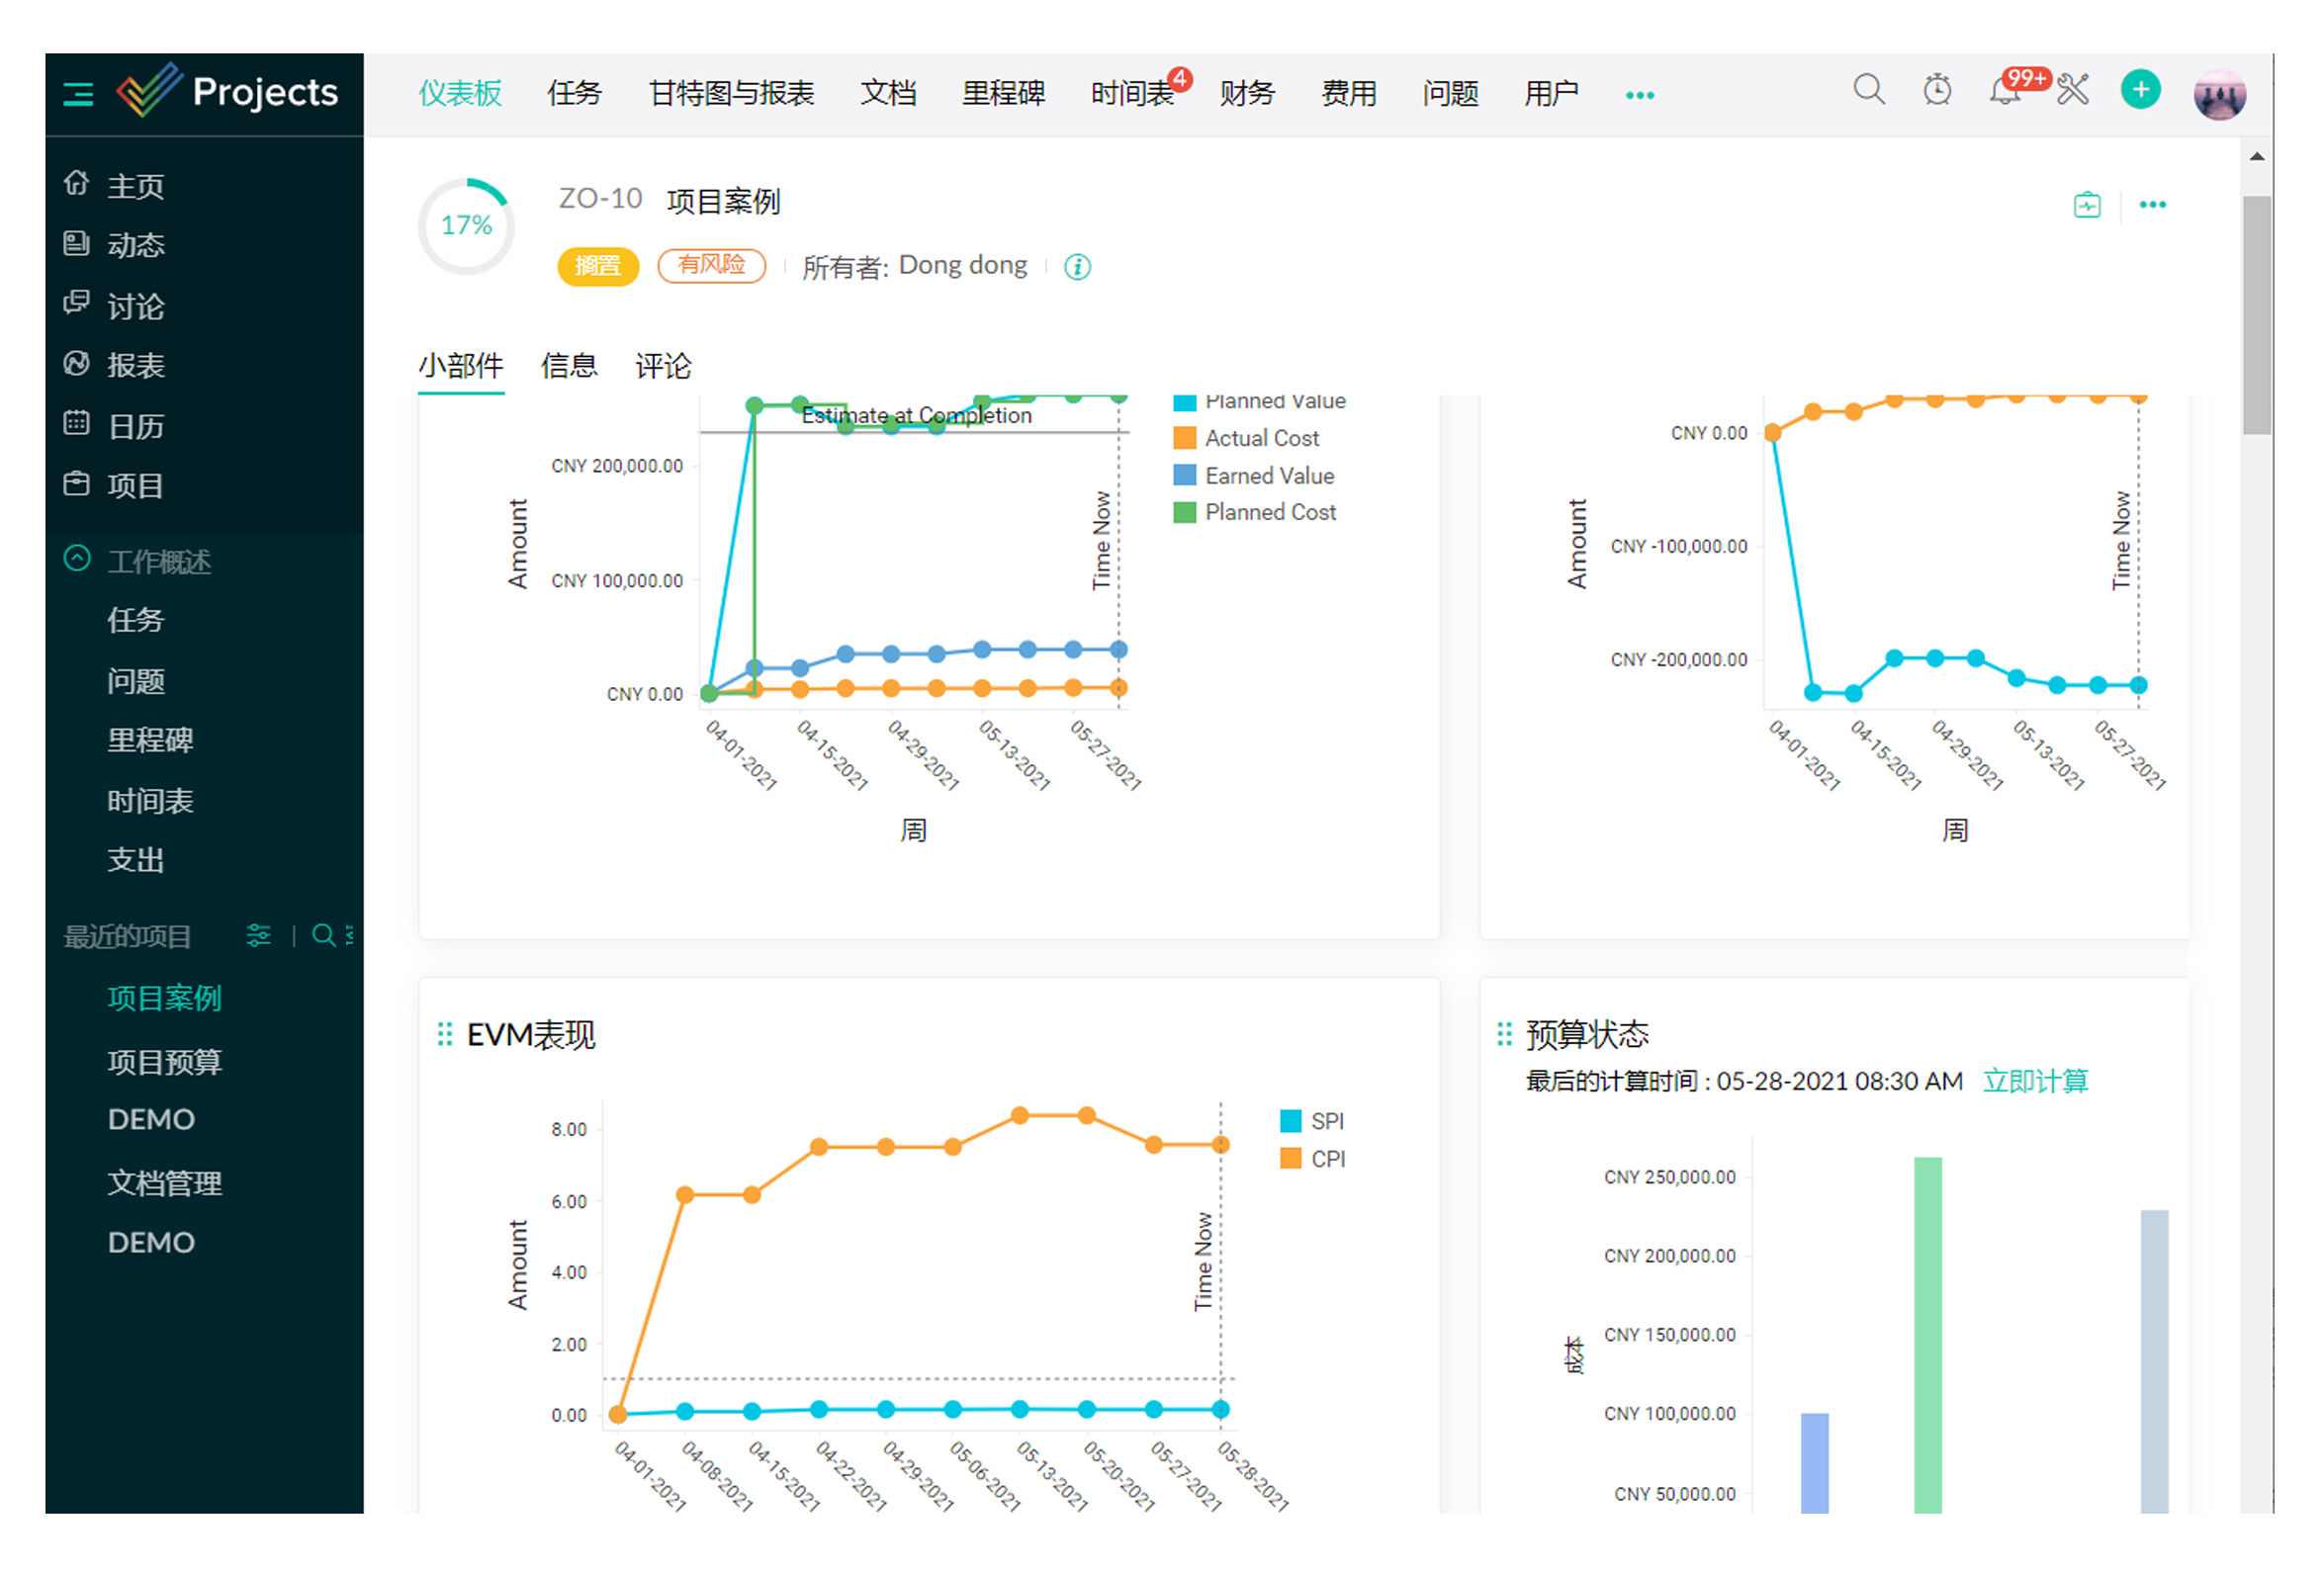This screenshot has height=1571, width=2324.
Task: Click the 17% progress circle
Action: pos(466,226)
